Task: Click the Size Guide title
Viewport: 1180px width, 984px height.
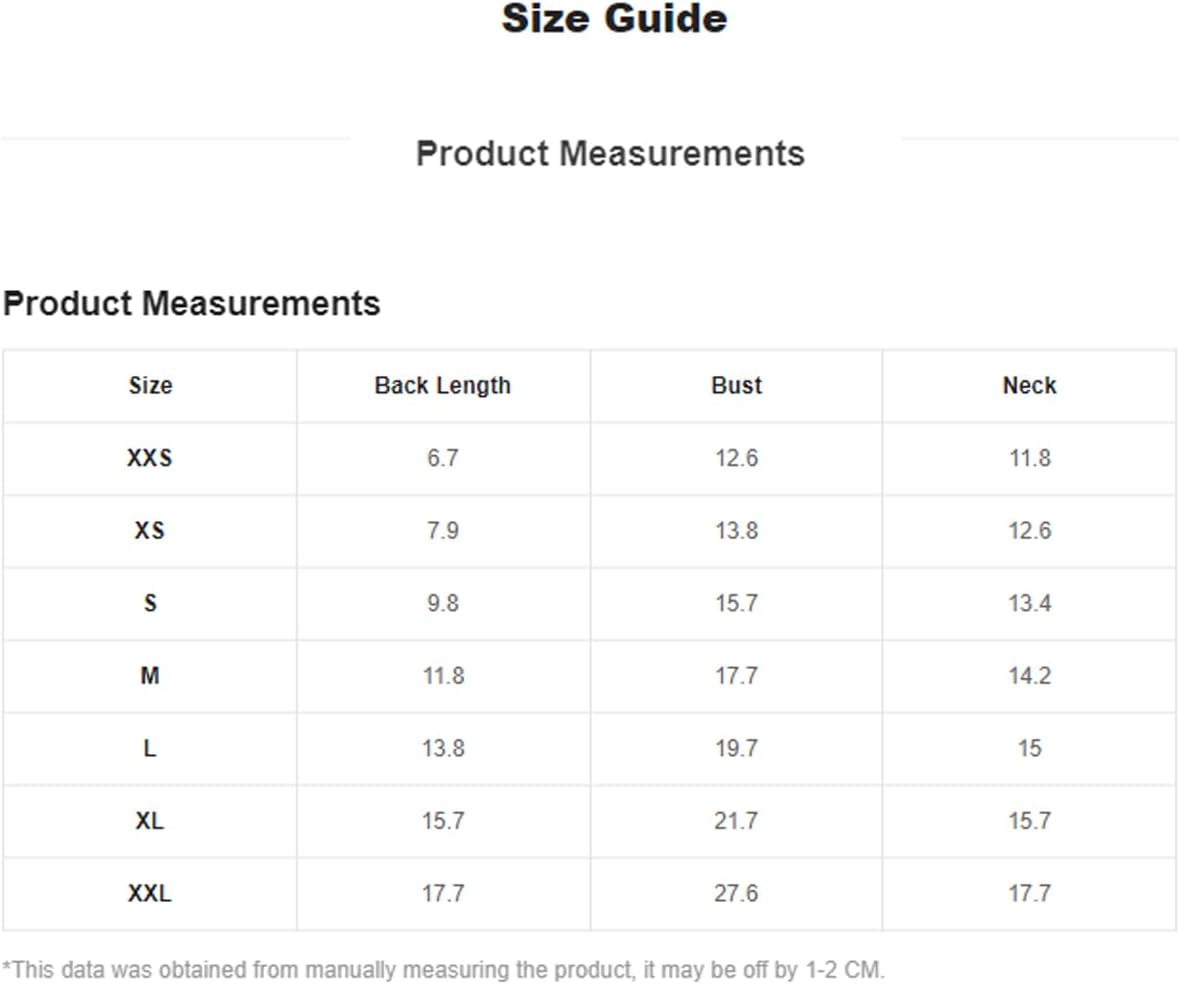Action: tap(614, 19)
